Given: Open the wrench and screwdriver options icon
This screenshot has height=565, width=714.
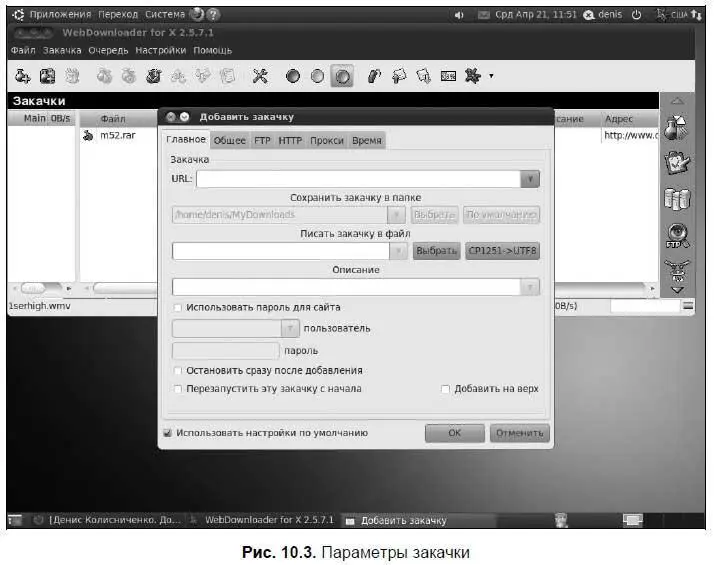Looking at the screenshot, I should point(260,76).
